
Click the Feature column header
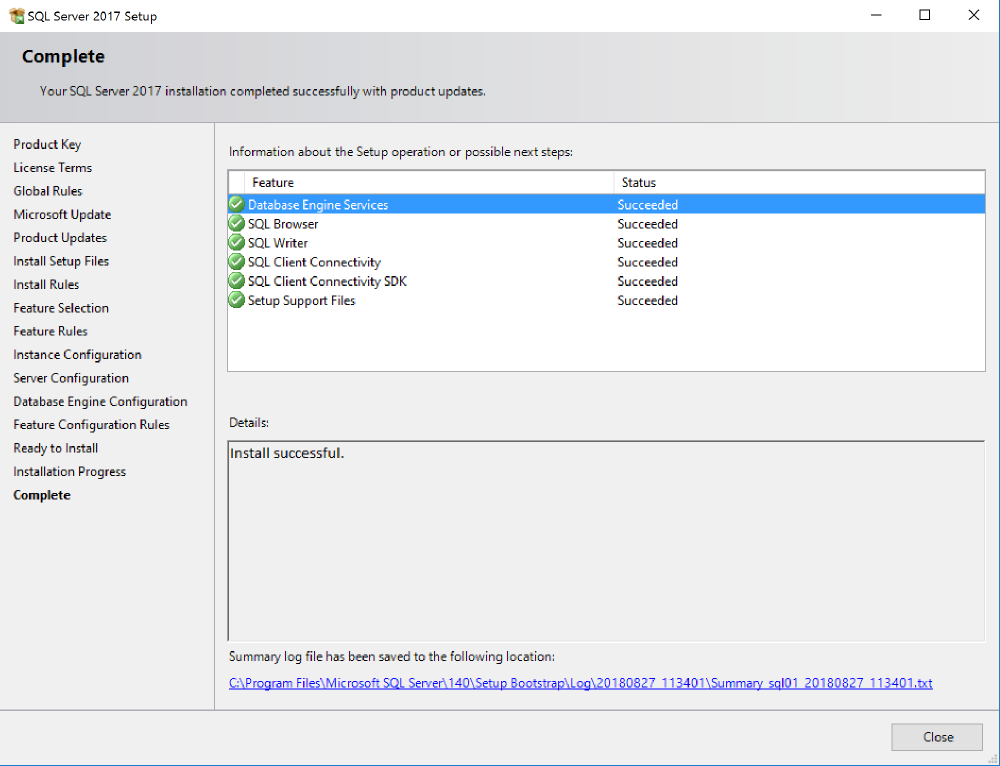coord(429,182)
